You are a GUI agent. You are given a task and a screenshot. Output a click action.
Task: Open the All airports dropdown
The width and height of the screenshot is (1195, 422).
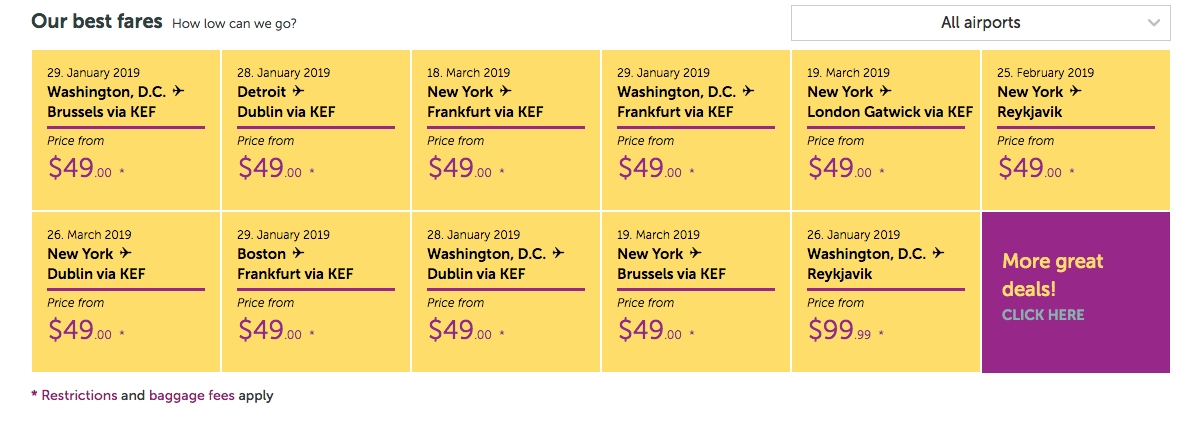(x=980, y=23)
